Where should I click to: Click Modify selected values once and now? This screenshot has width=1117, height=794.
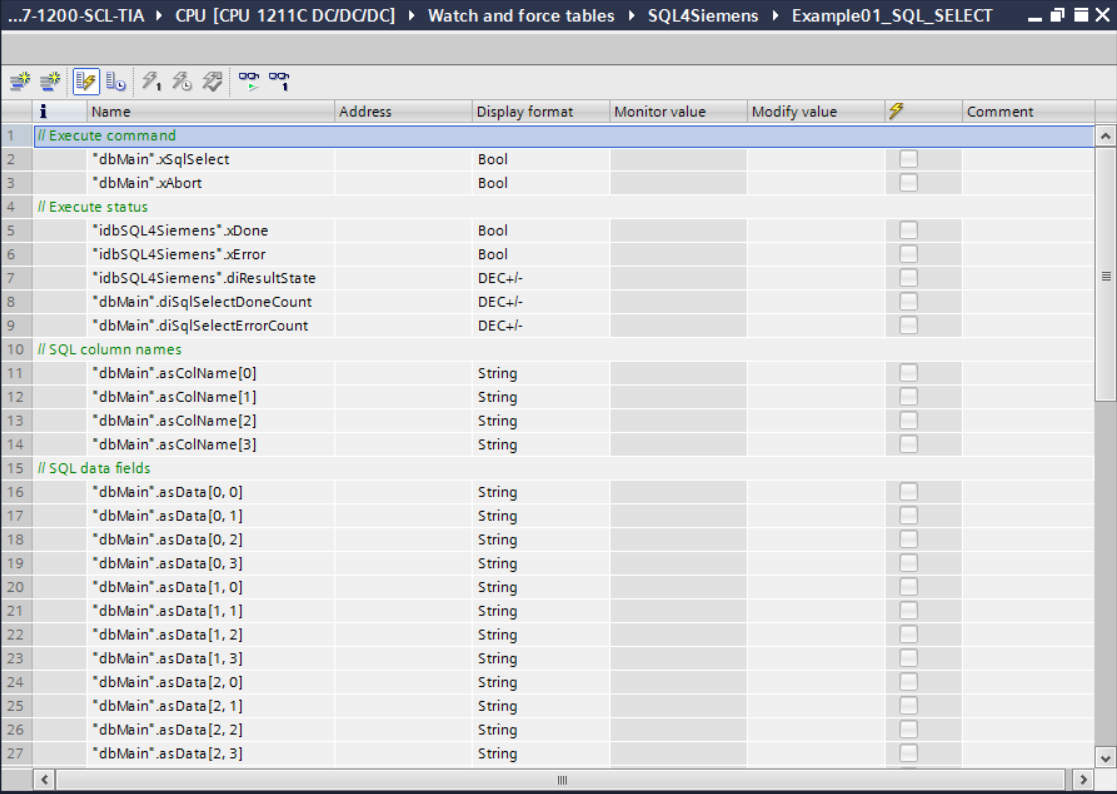tap(152, 81)
